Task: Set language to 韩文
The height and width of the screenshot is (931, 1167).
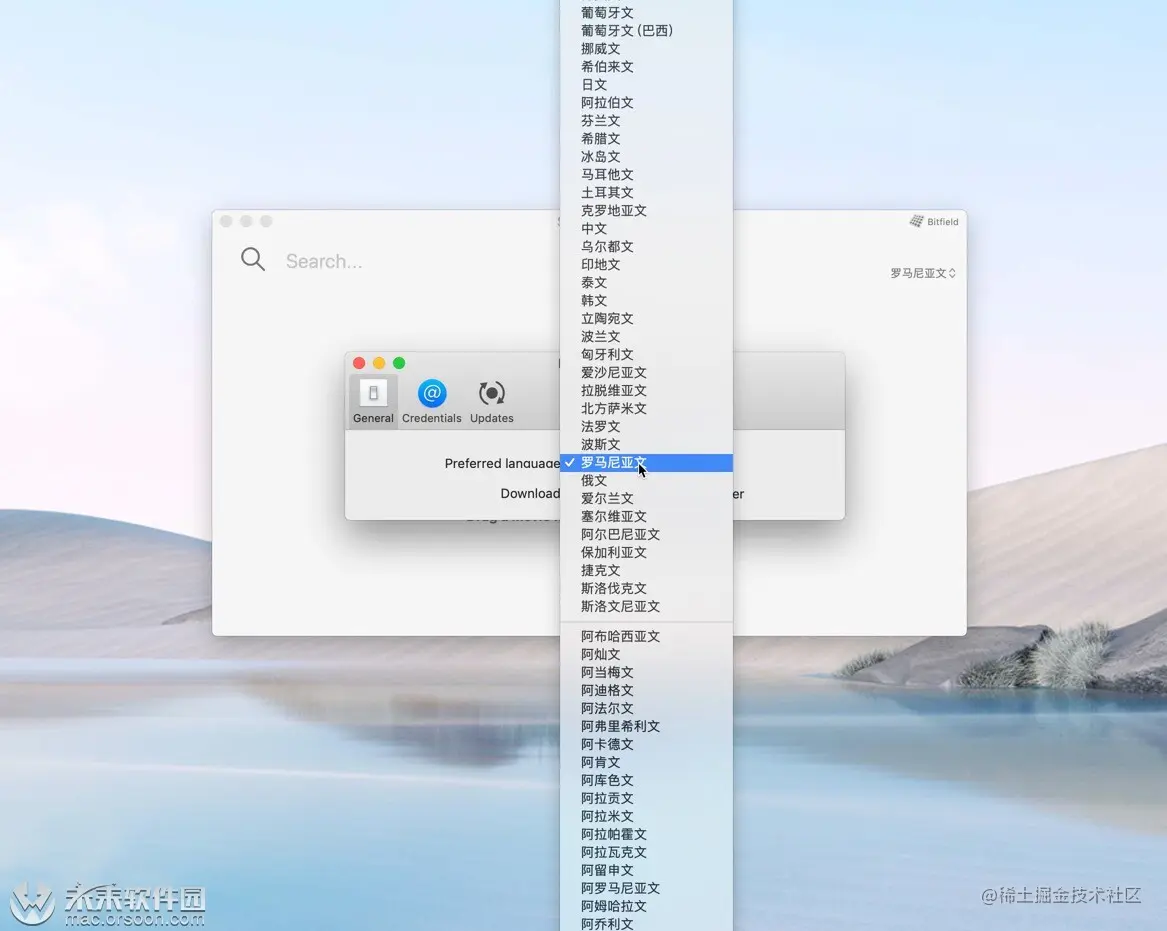Action: (646, 301)
